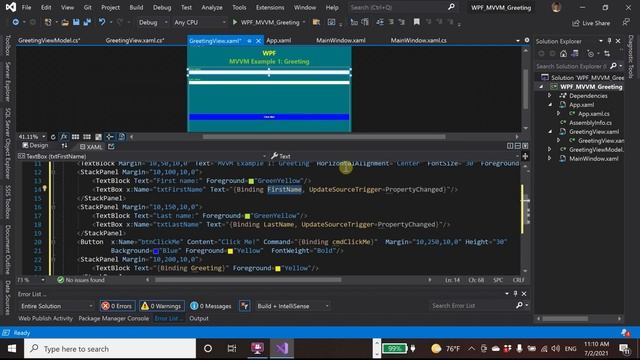Open the Any CPU platform dropdown

point(199,22)
